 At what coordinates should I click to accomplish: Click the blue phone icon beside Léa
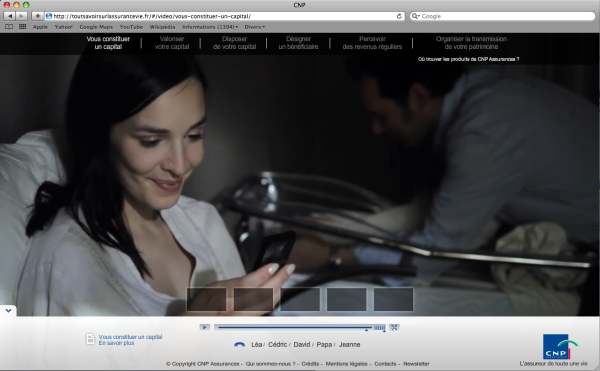tap(240, 345)
